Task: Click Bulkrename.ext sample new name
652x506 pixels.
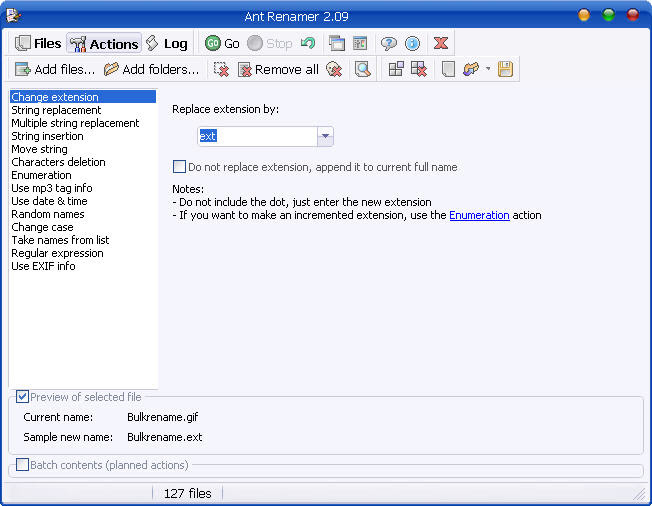Action: (165, 437)
